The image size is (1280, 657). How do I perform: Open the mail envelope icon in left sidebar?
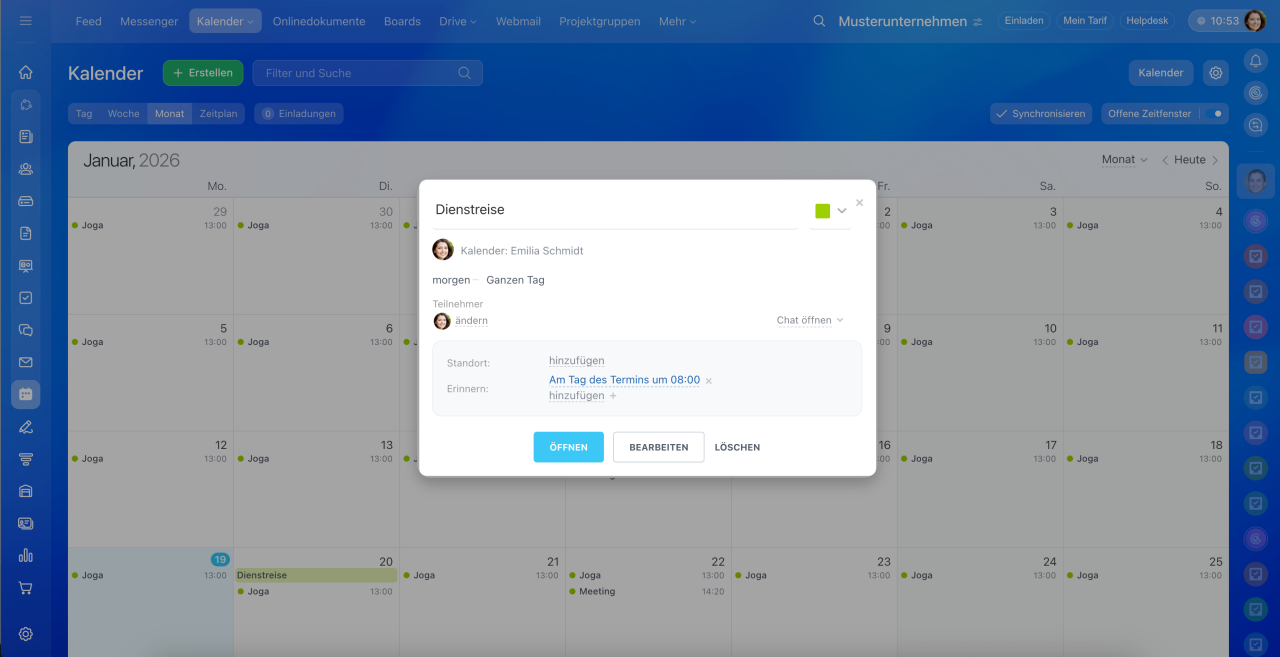tap(26, 362)
